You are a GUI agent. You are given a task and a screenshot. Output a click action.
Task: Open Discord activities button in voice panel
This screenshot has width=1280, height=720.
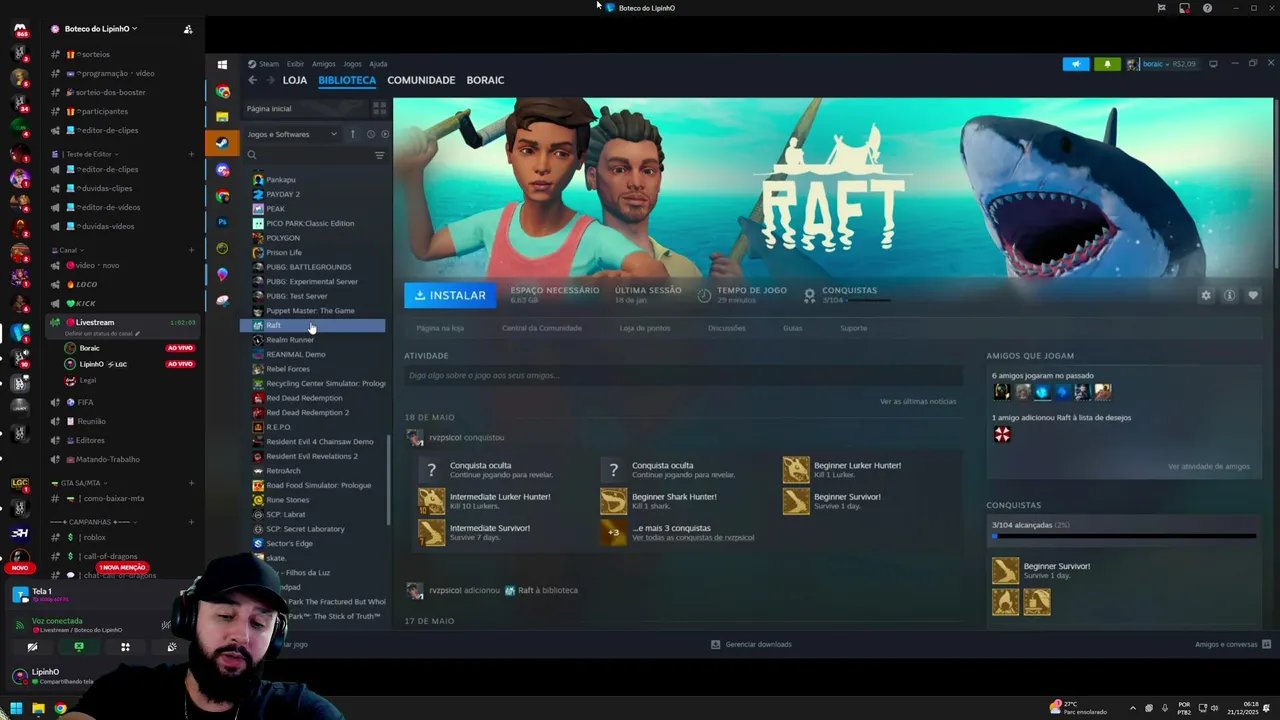pyautogui.click(x=125, y=647)
